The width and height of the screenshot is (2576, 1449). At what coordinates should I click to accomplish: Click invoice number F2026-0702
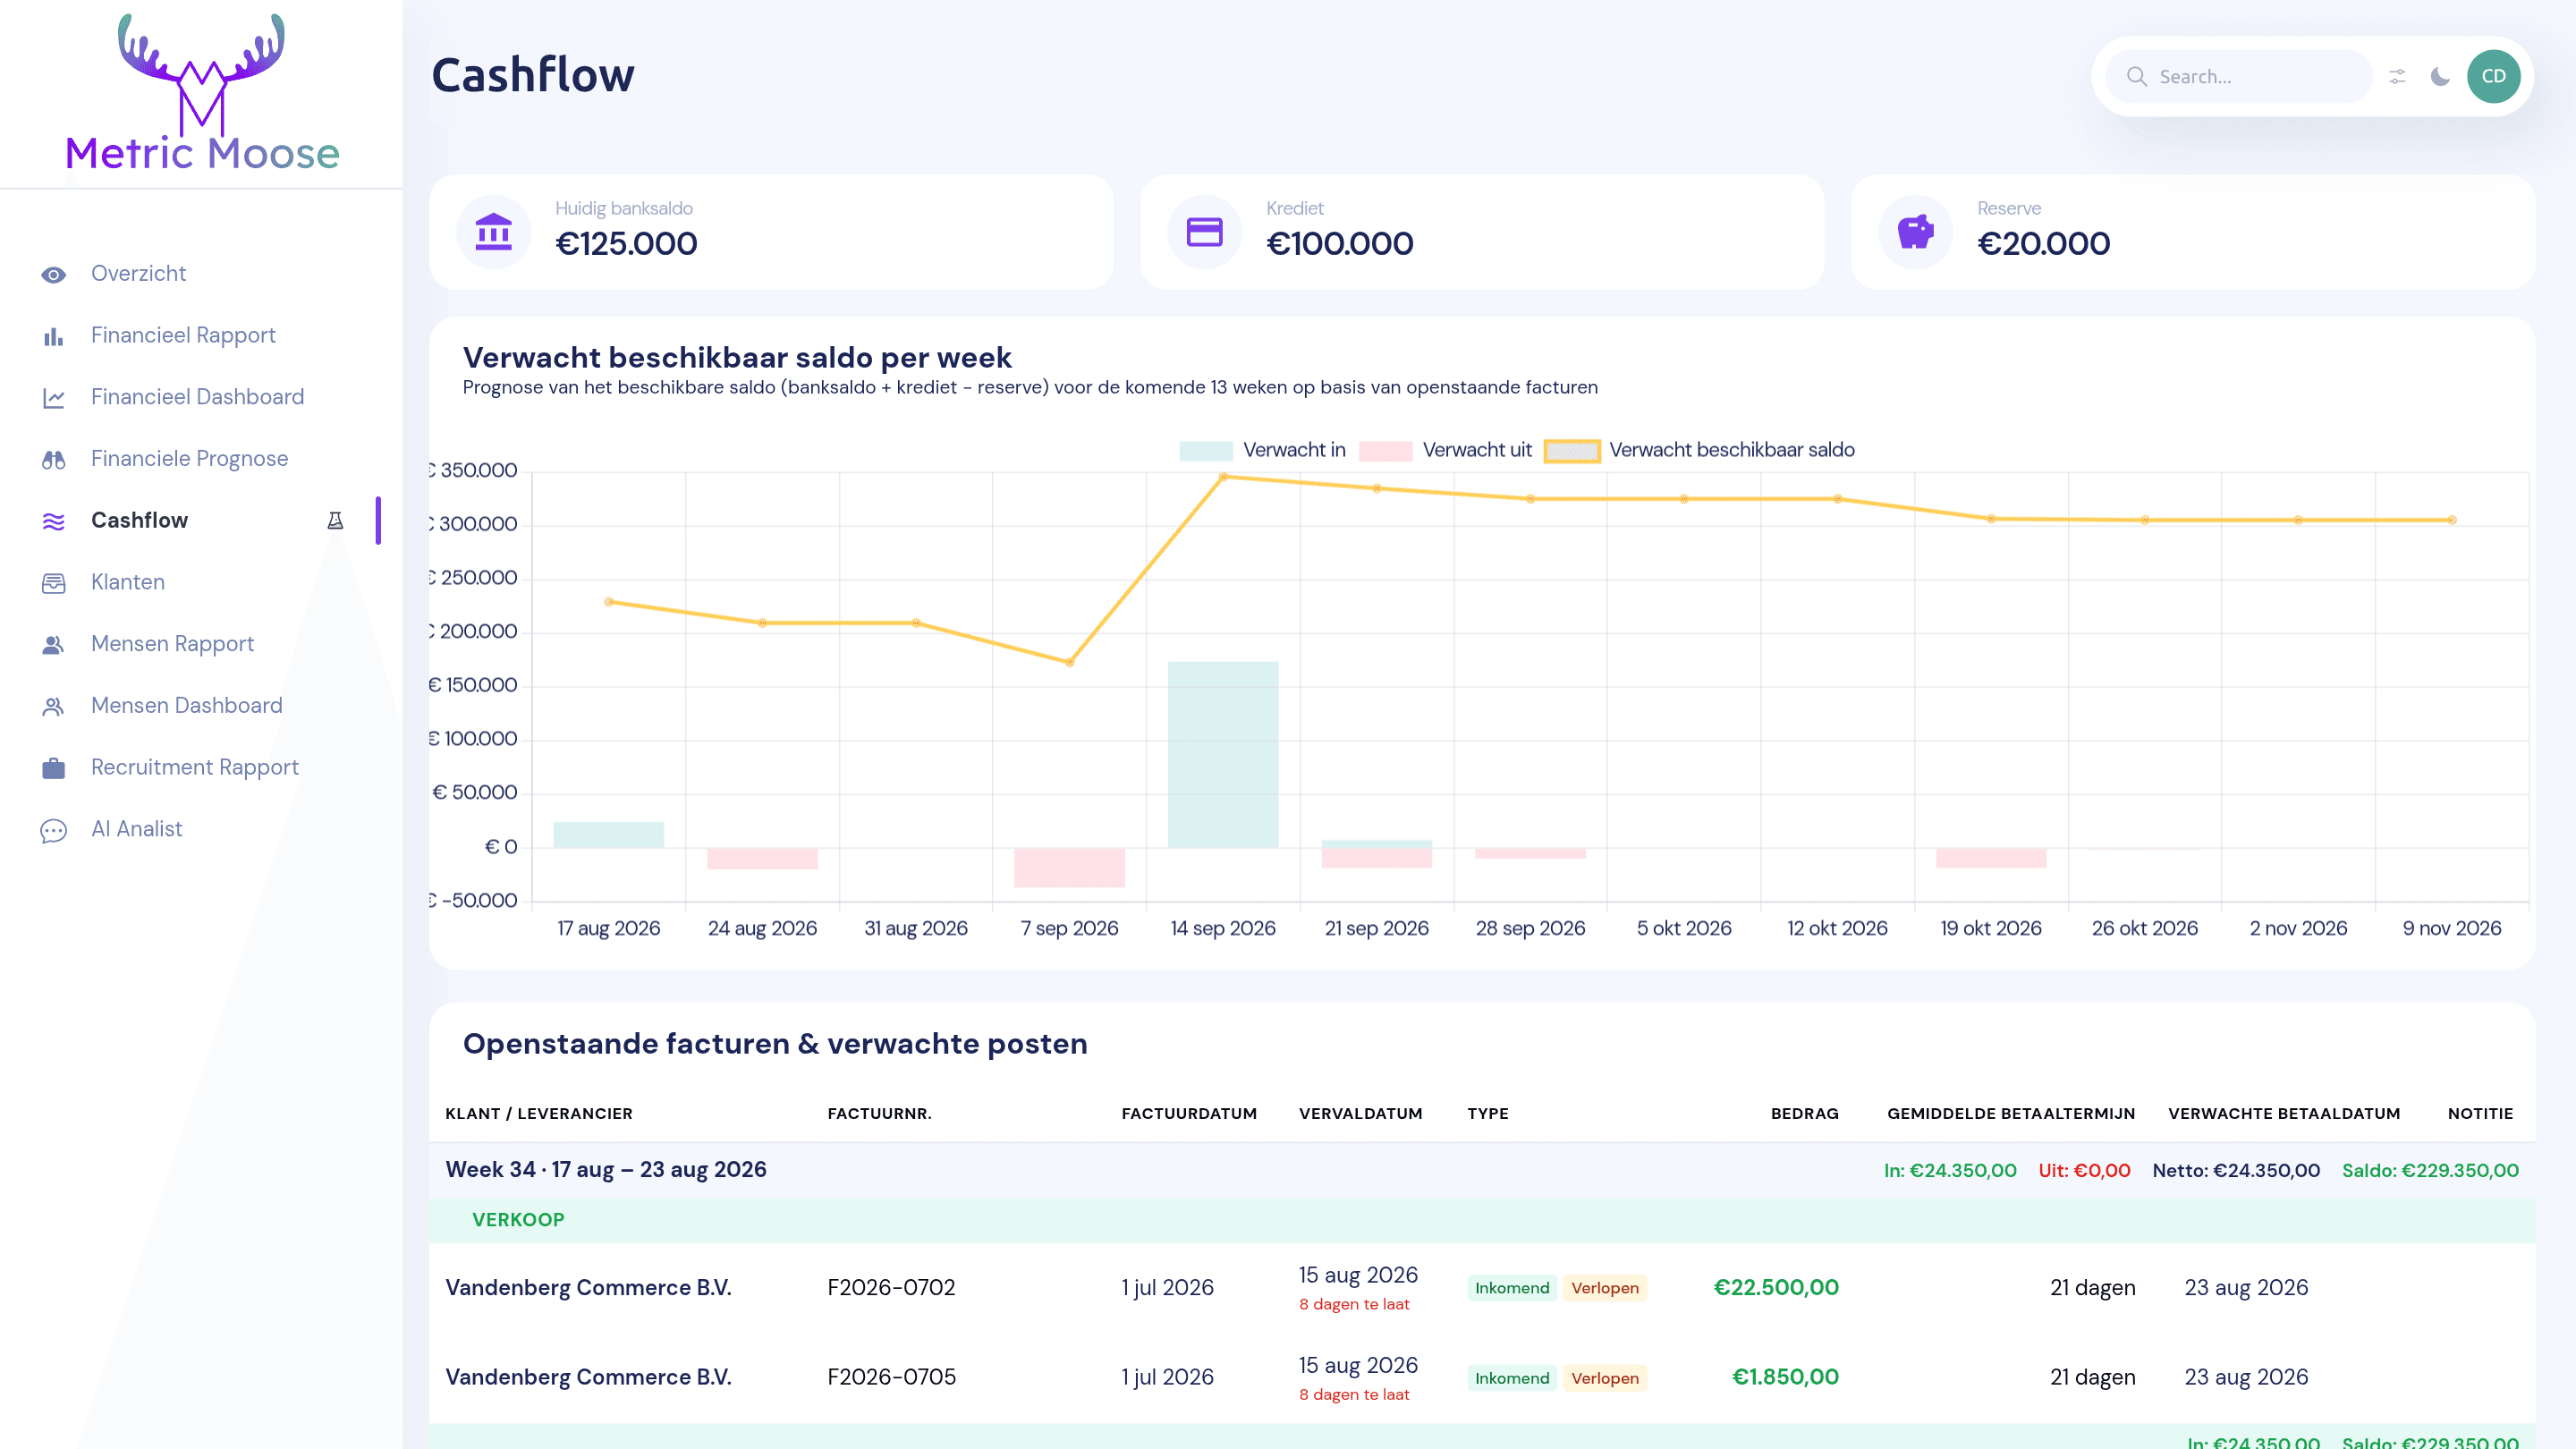[891, 1288]
